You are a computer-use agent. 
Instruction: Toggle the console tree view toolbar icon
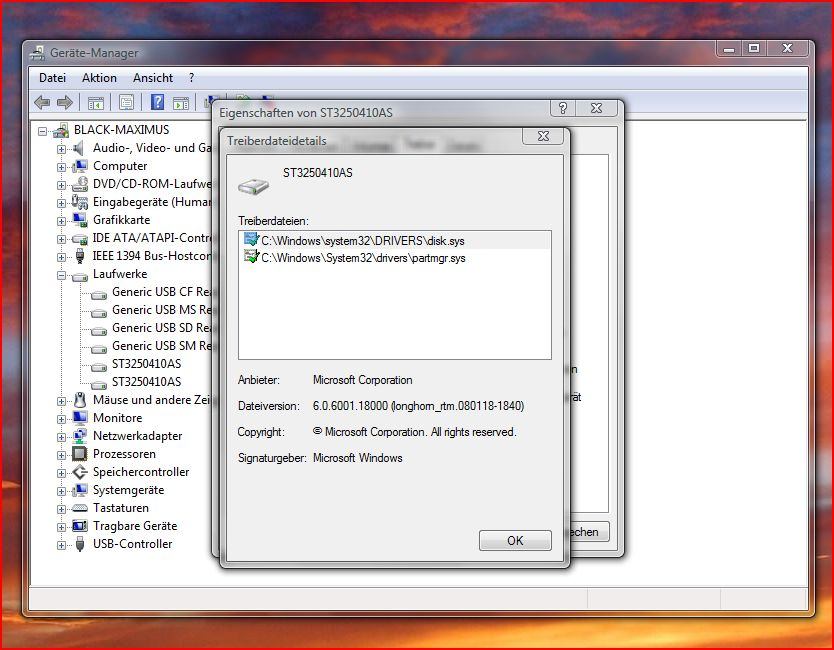96,103
